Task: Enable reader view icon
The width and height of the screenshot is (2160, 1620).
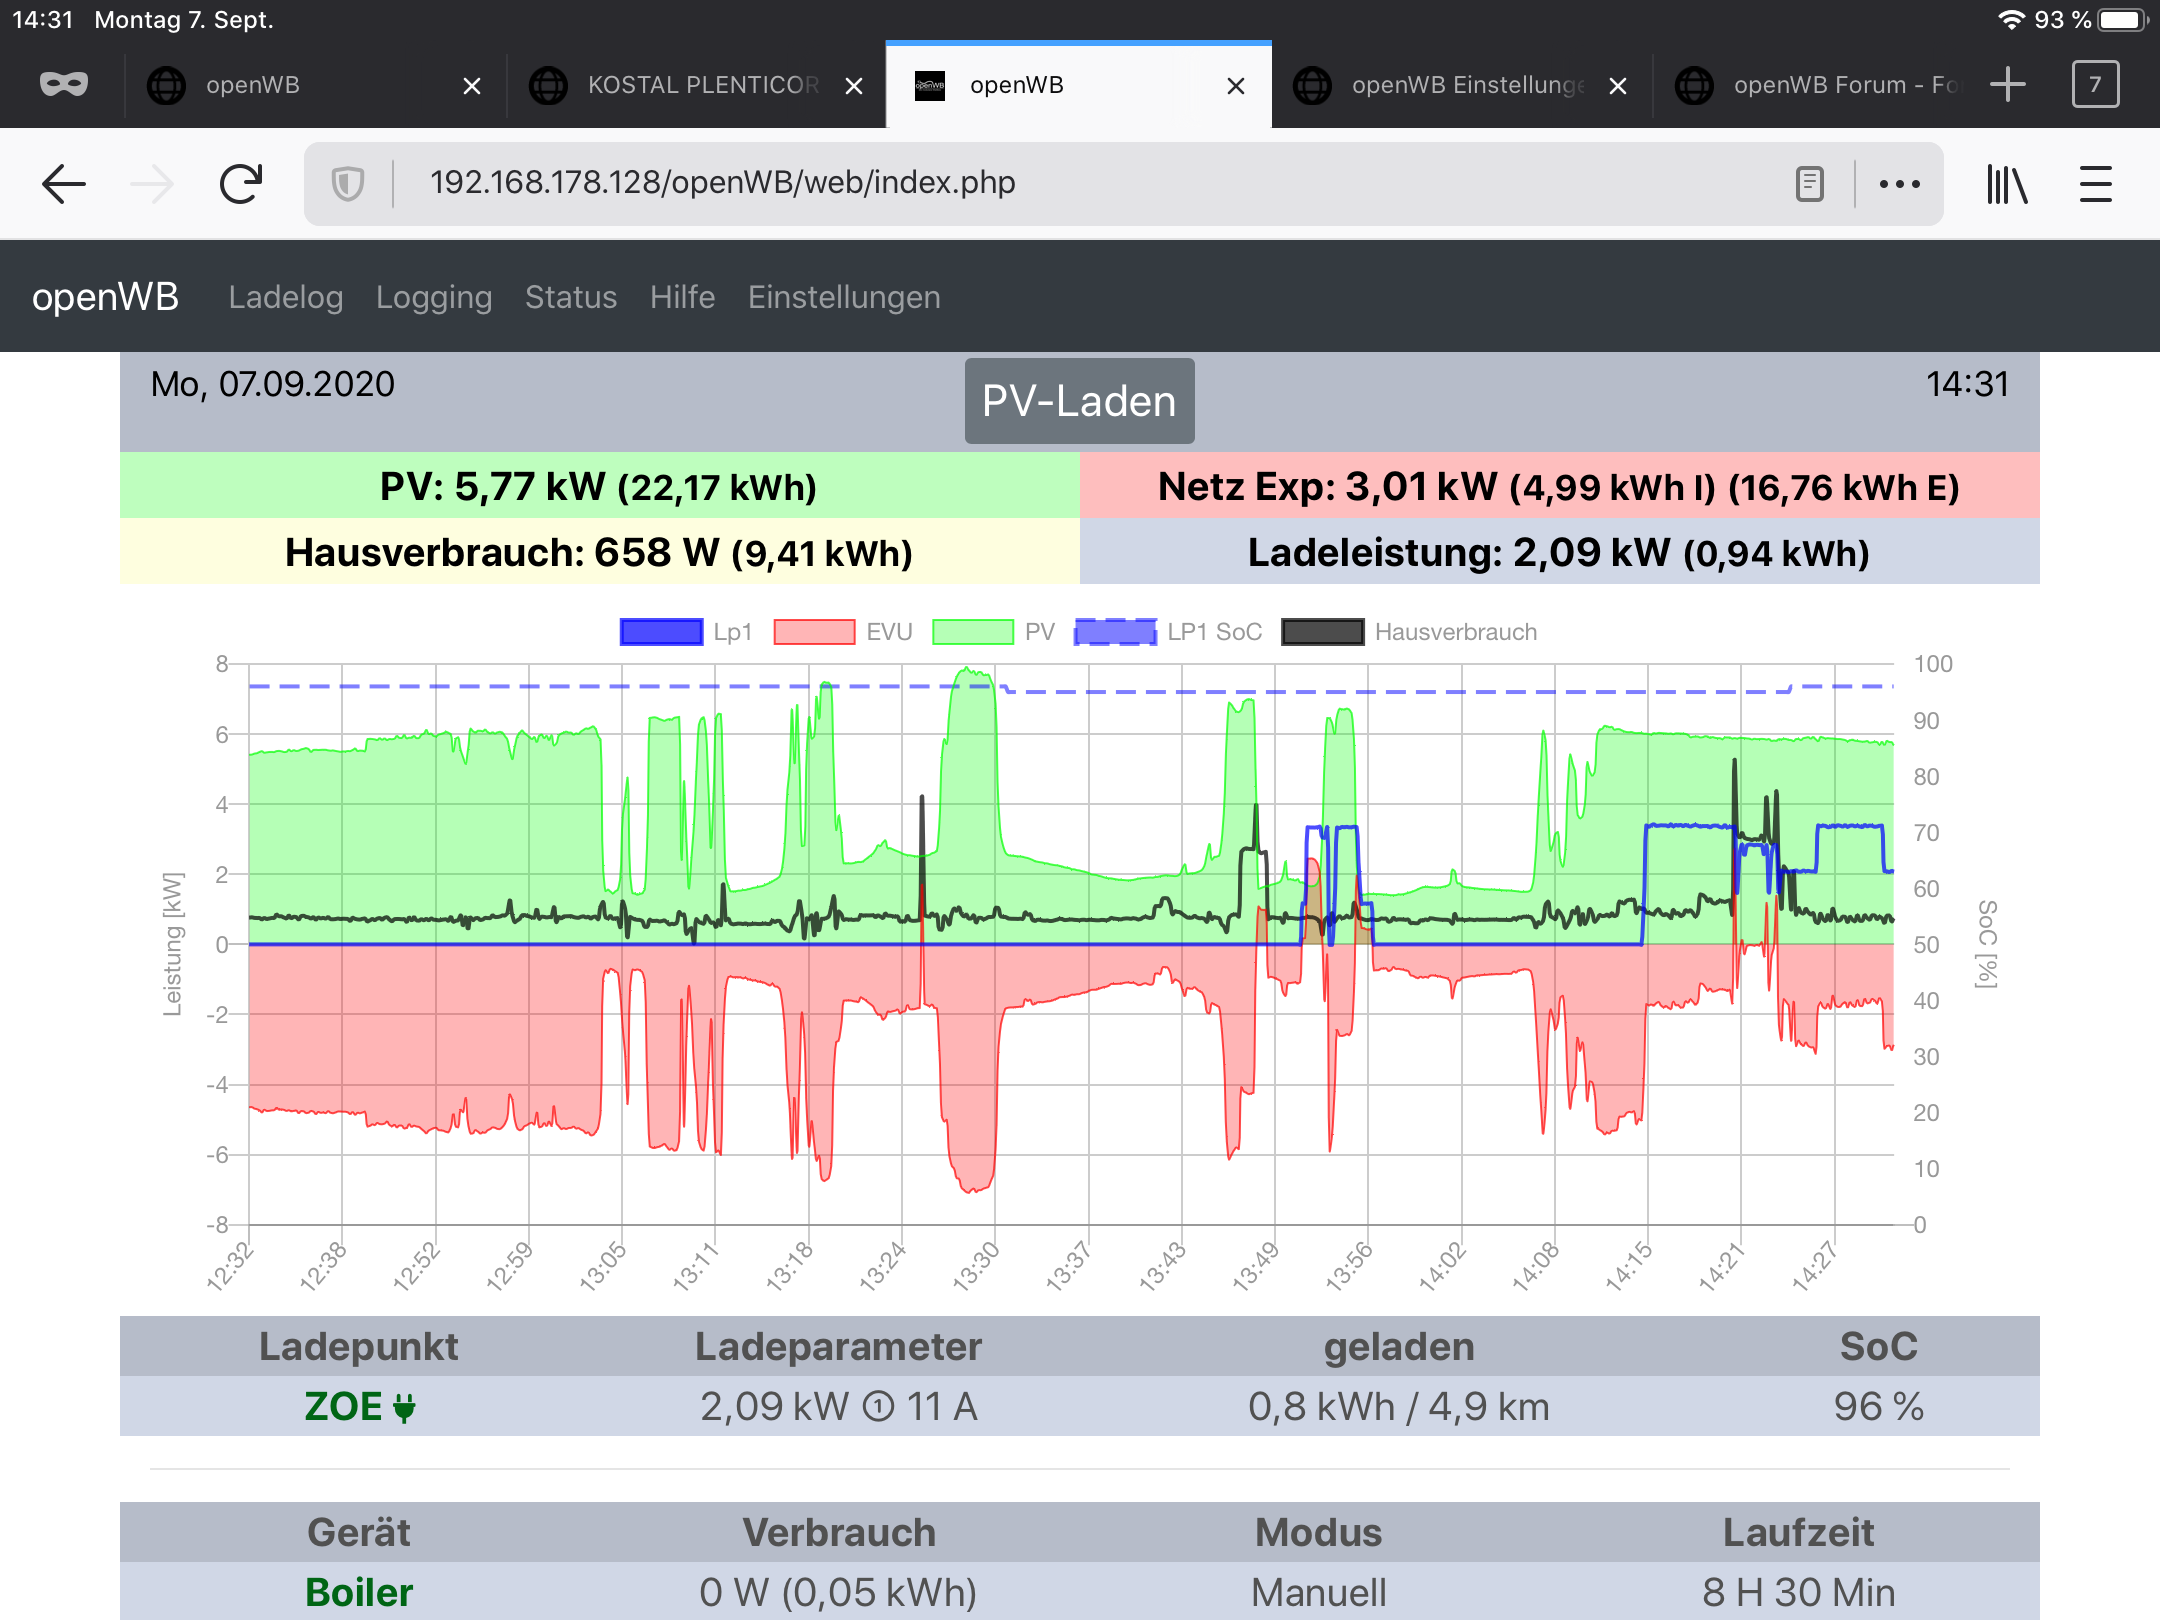Action: (x=1809, y=184)
